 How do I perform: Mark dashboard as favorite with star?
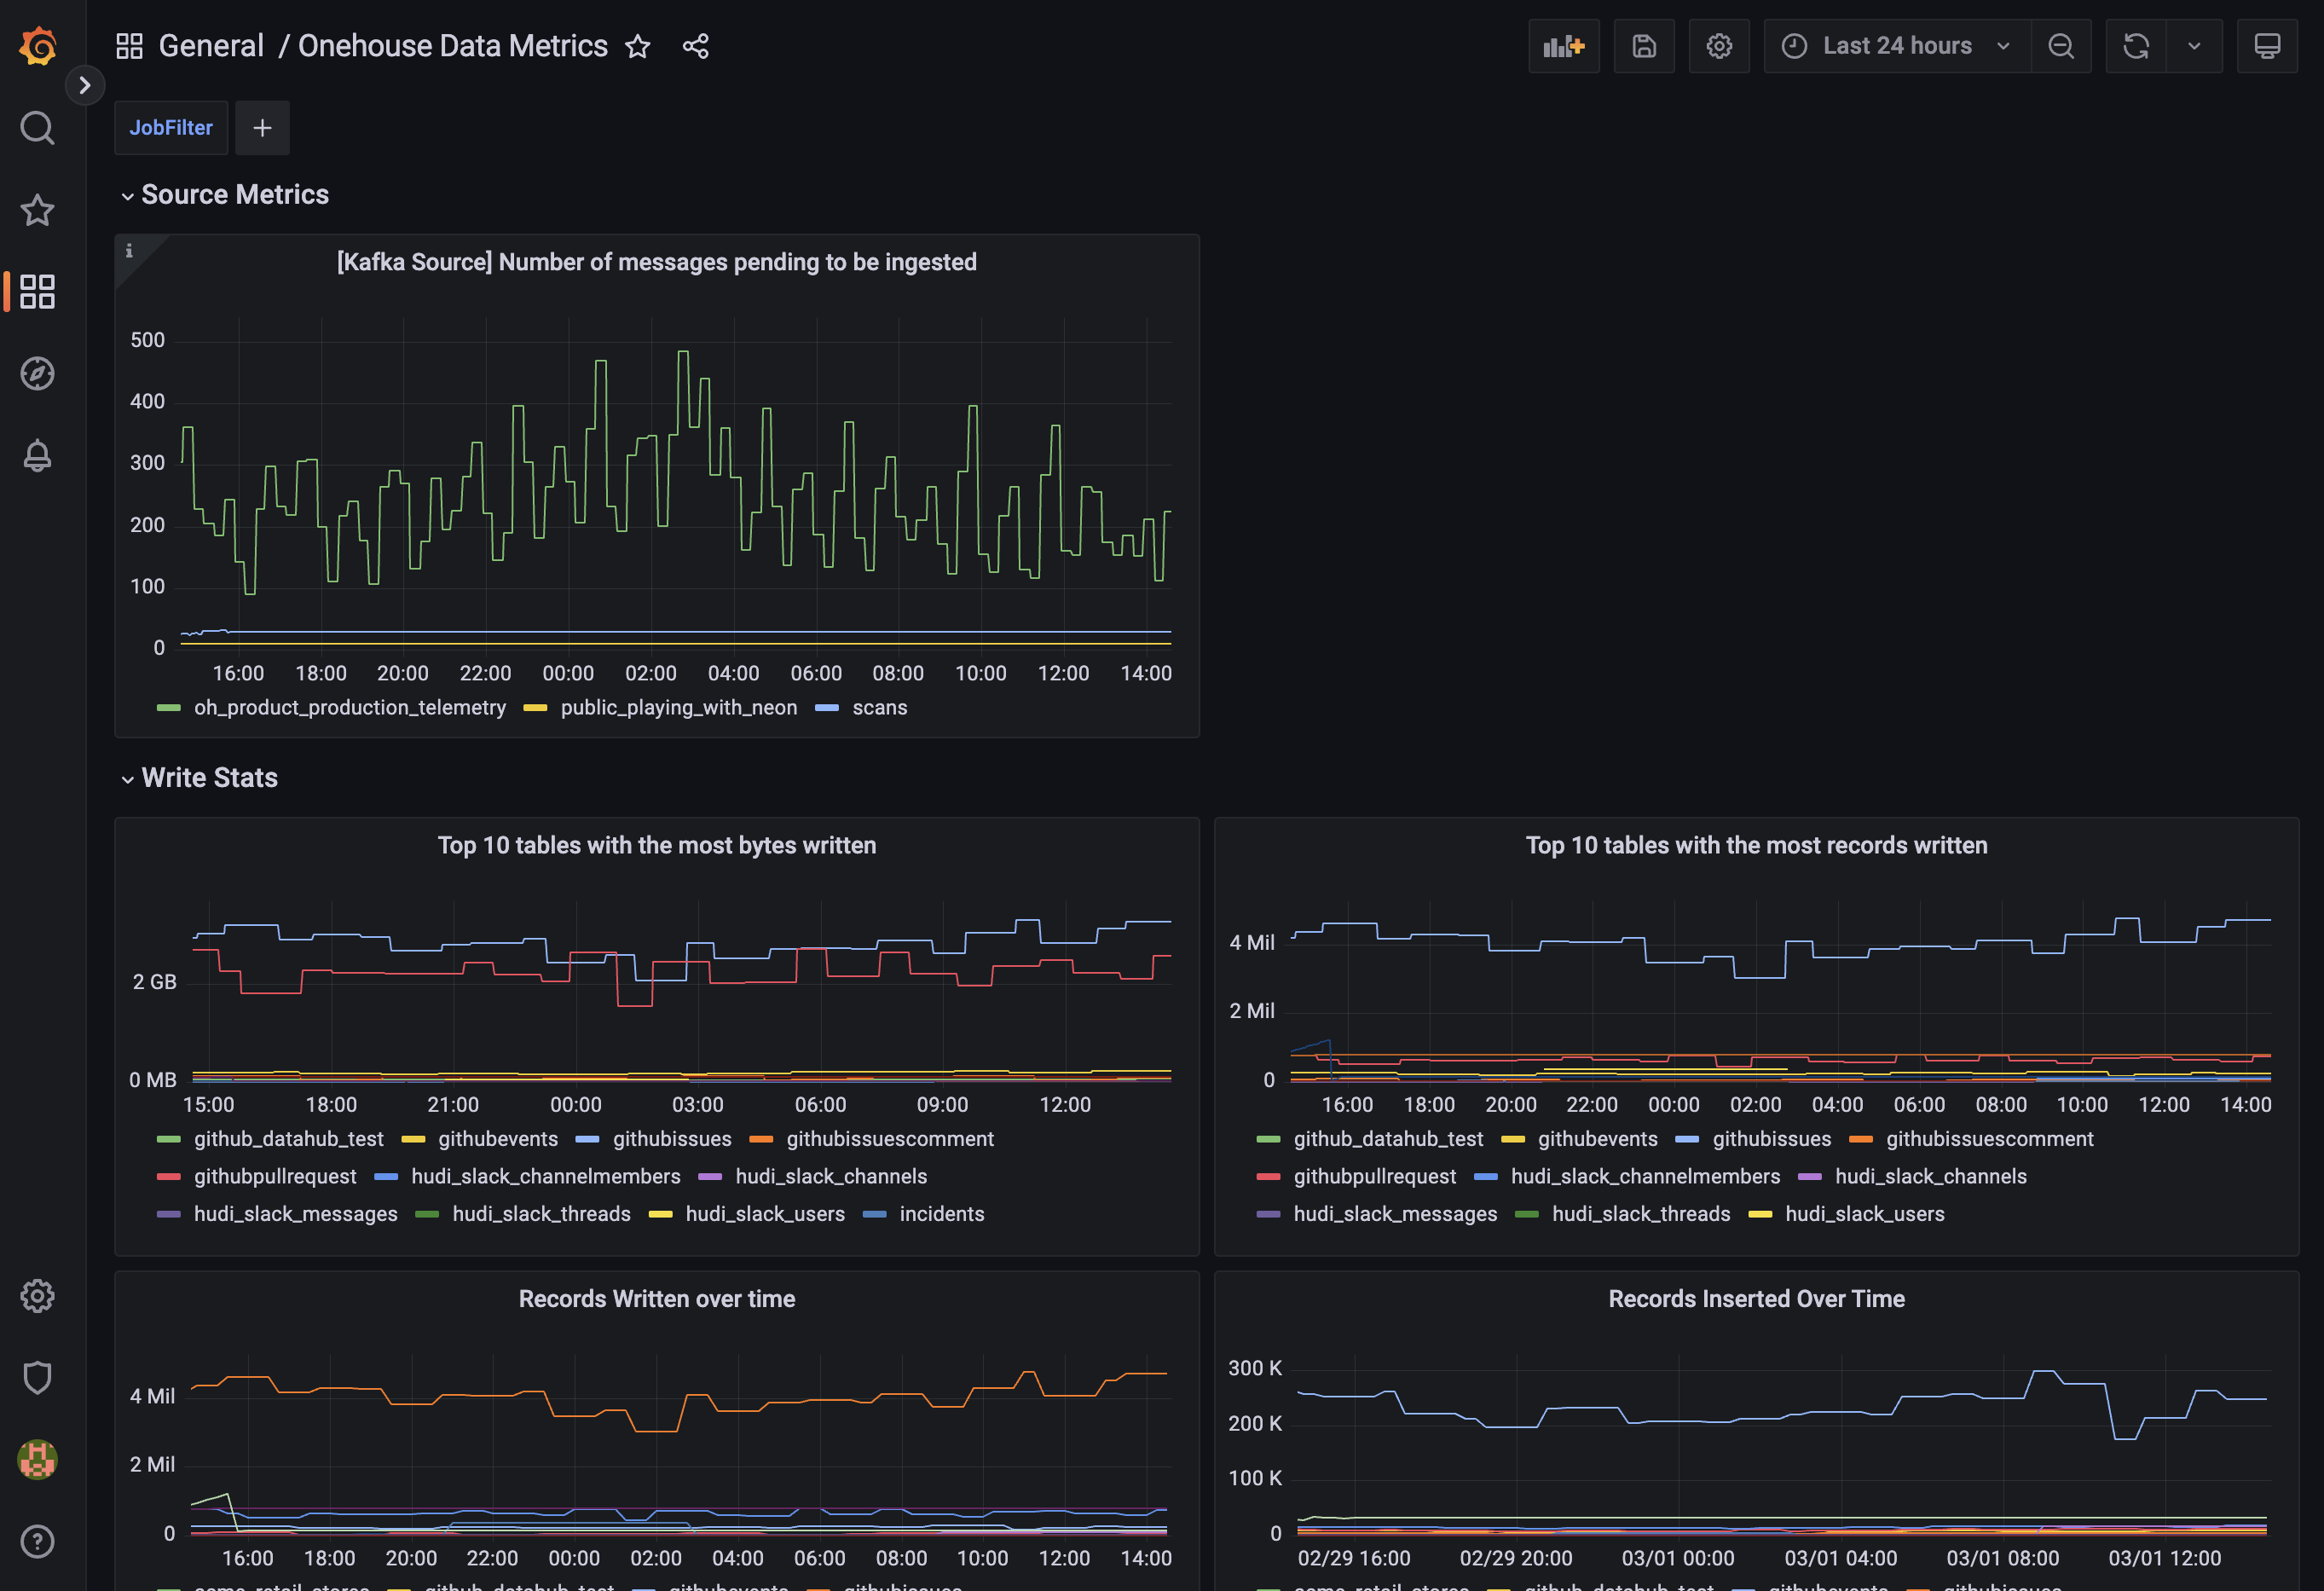coord(638,46)
